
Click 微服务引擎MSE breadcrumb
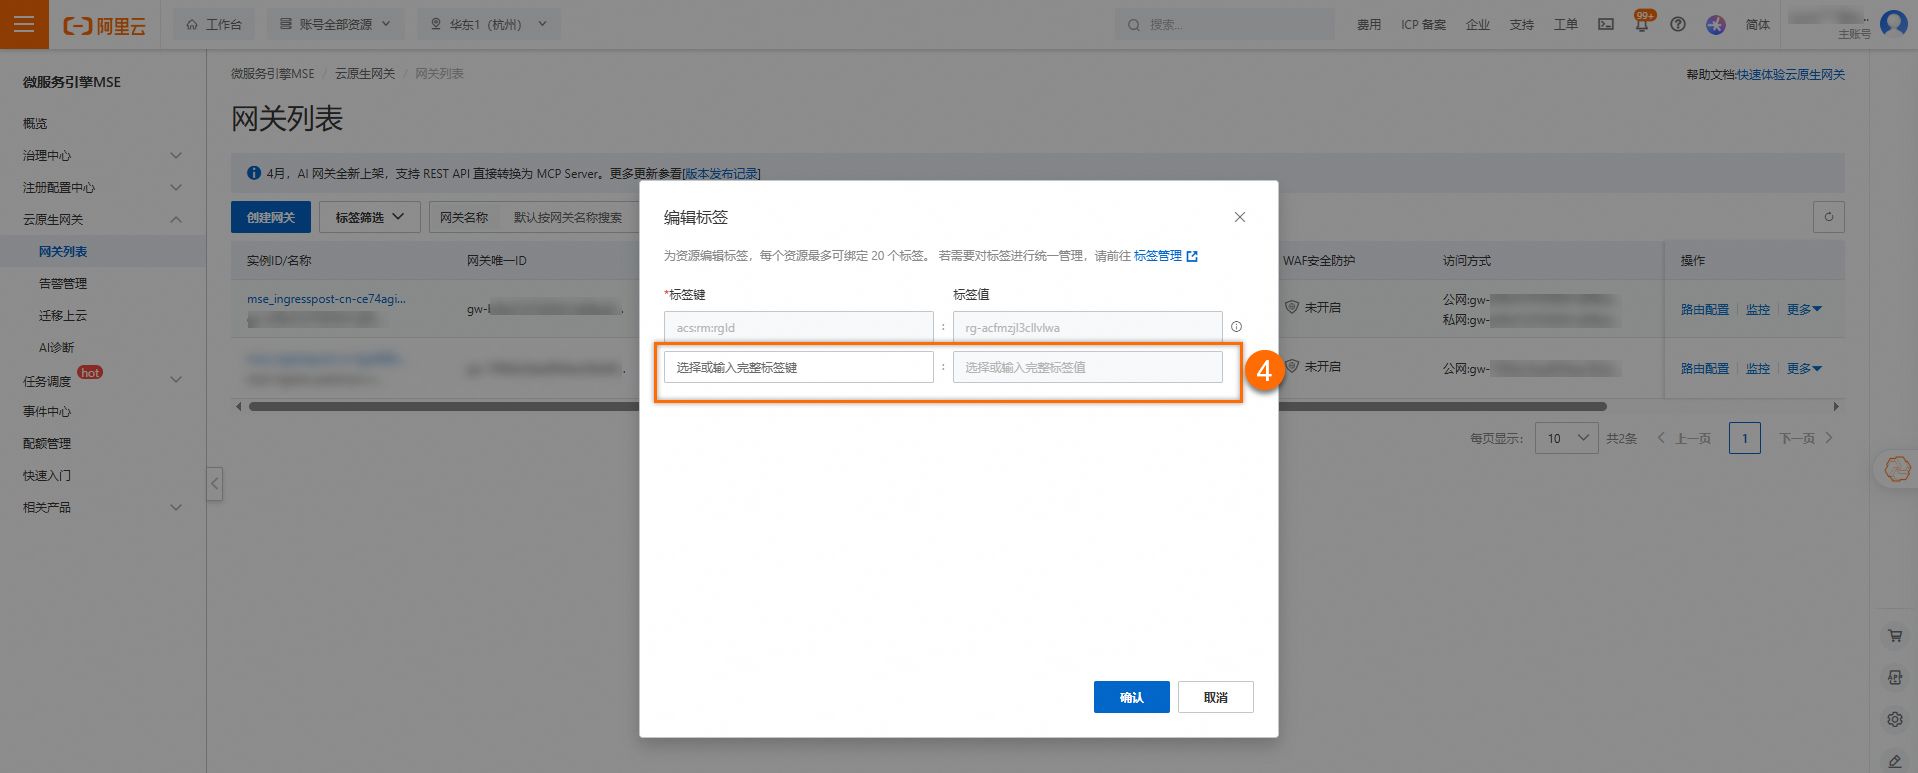273,74
